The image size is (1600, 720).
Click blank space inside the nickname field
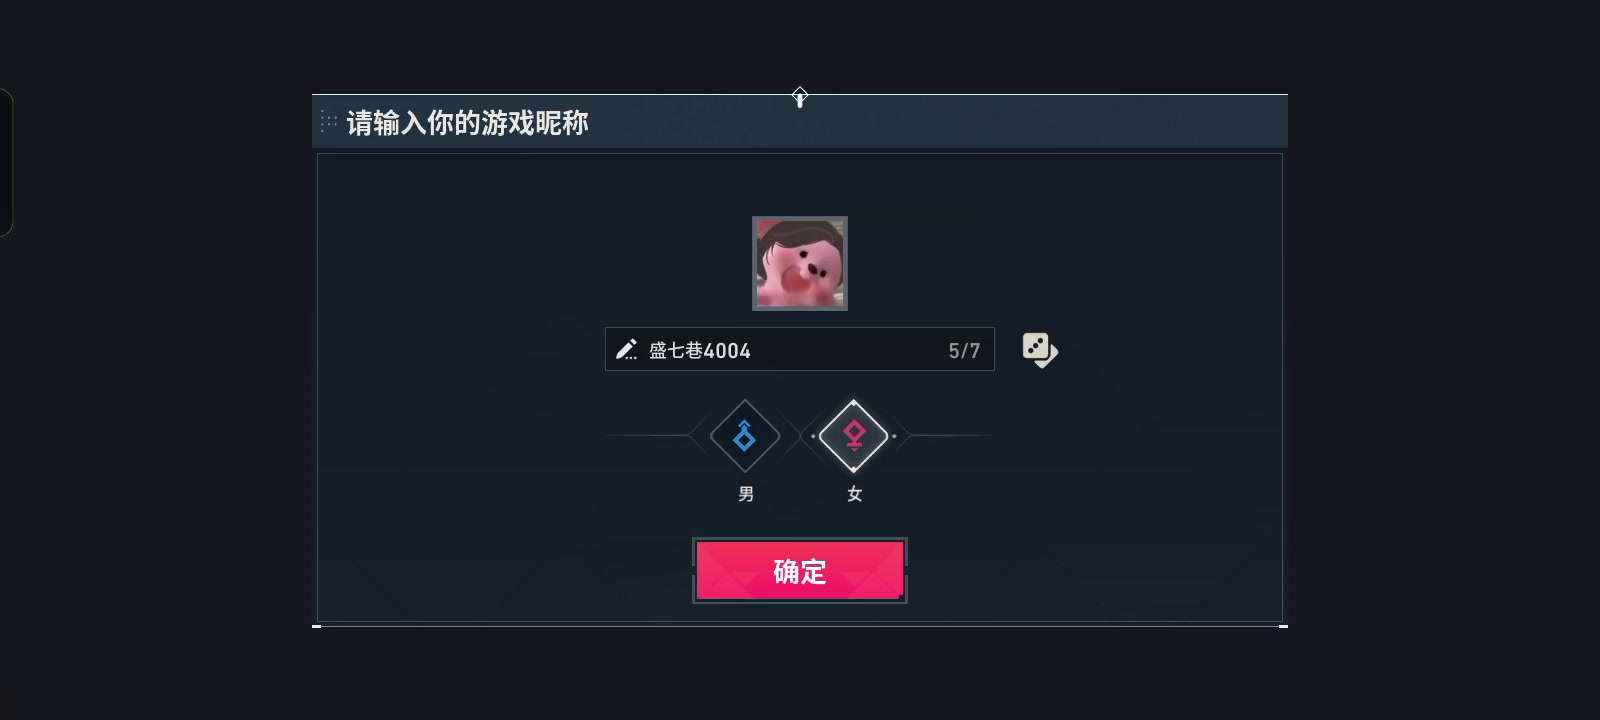[x=850, y=350]
